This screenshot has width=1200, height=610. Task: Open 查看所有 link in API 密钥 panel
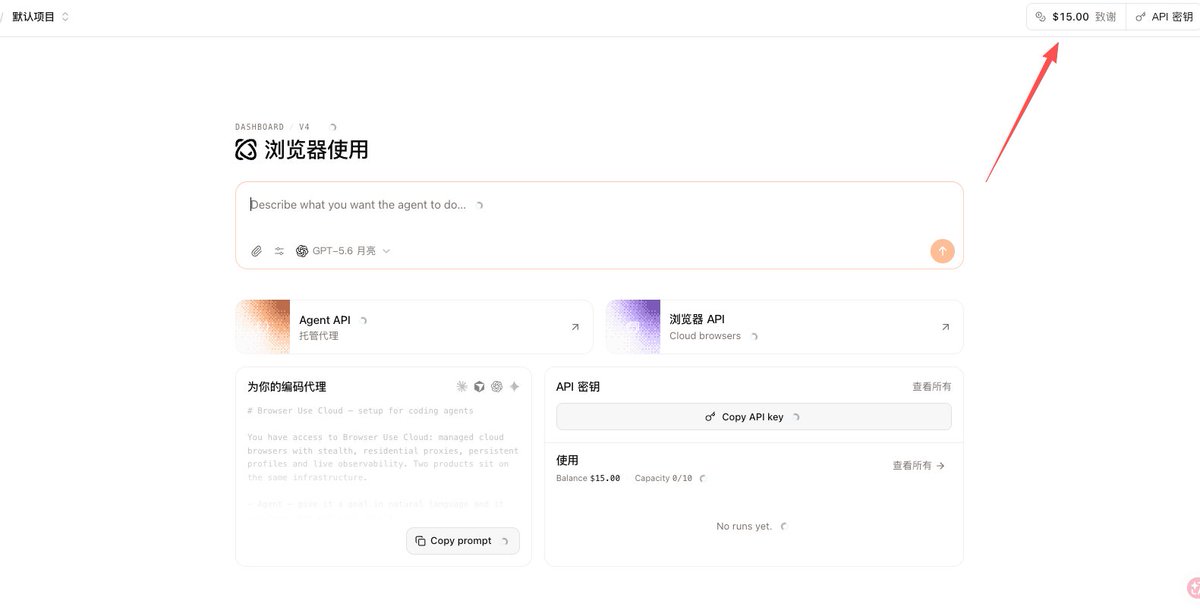pos(931,387)
